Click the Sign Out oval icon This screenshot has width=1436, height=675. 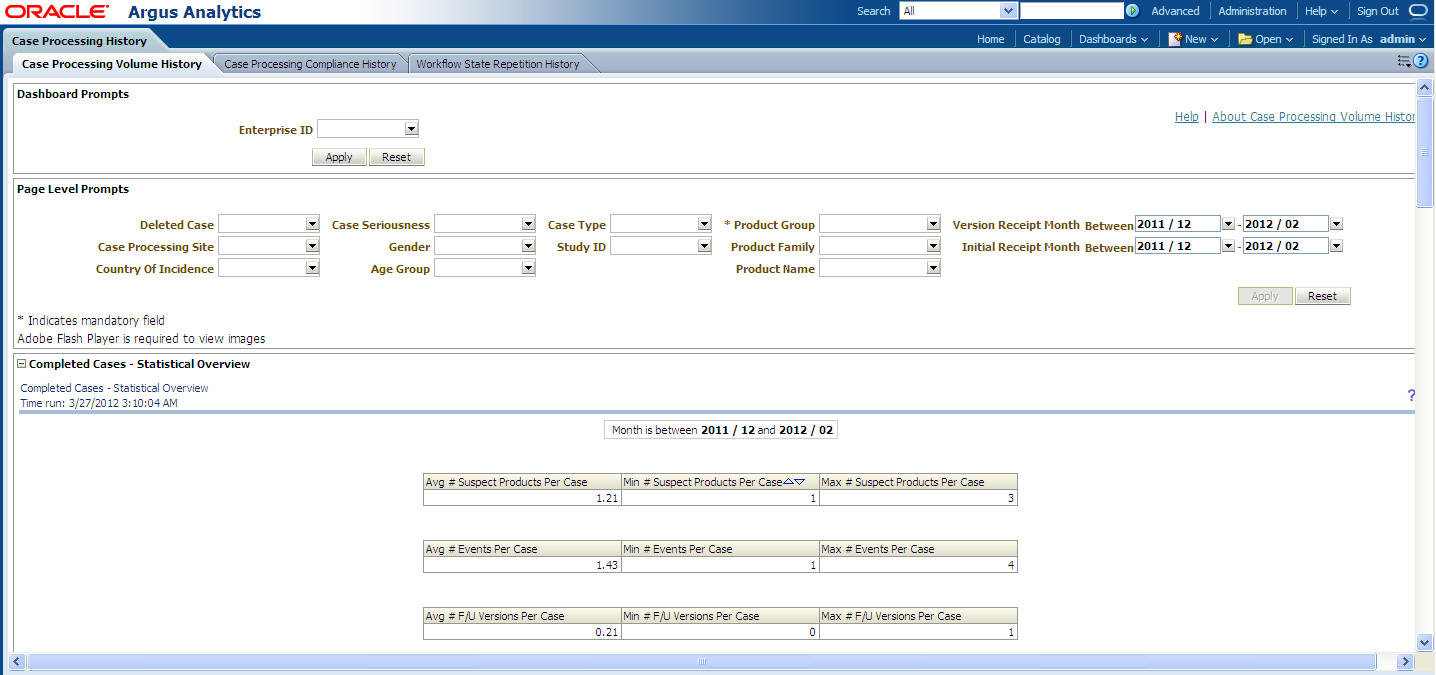pyautogui.click(x=1418, y=11)
